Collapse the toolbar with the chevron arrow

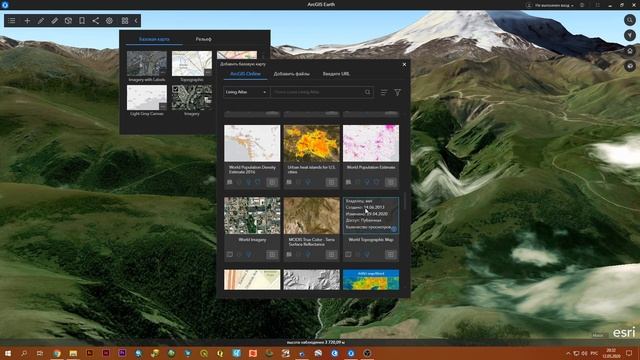[x=136, y=20]
